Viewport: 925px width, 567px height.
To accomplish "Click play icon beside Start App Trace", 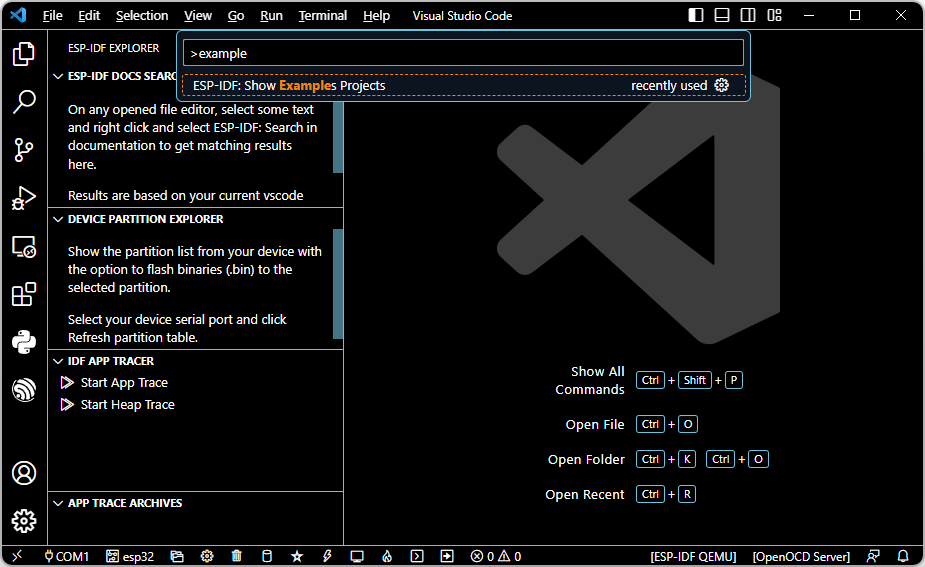I will click(67, 382).
